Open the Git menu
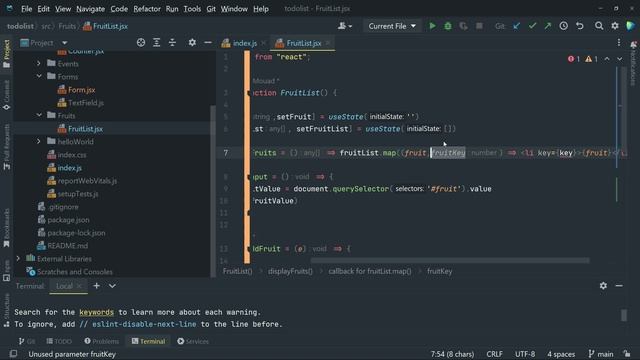Viewport: 640px width, 360px height. point(211,9)
